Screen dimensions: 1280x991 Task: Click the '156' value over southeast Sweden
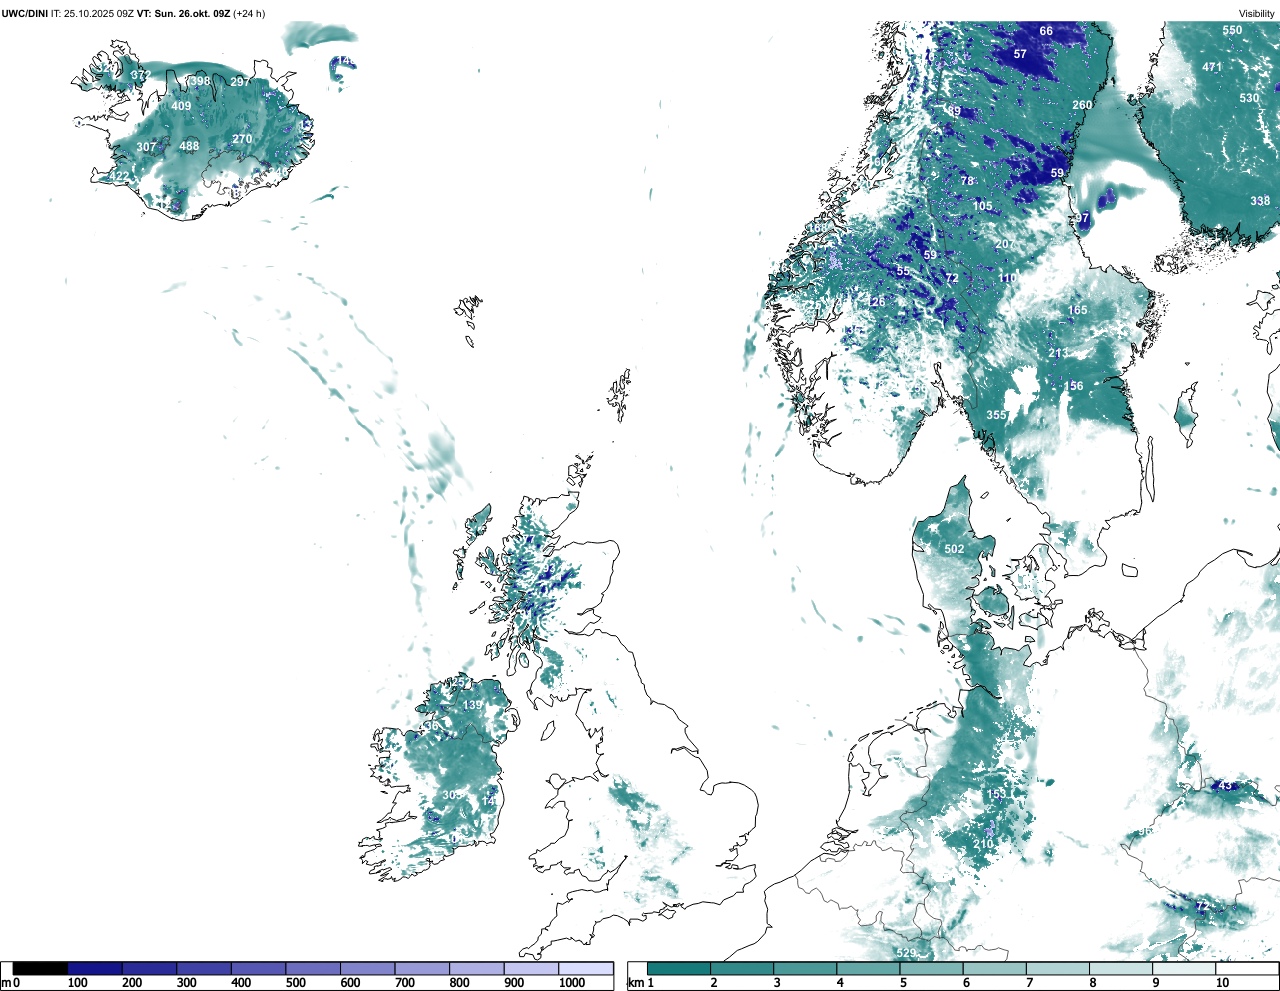[x=1073, y=386]
